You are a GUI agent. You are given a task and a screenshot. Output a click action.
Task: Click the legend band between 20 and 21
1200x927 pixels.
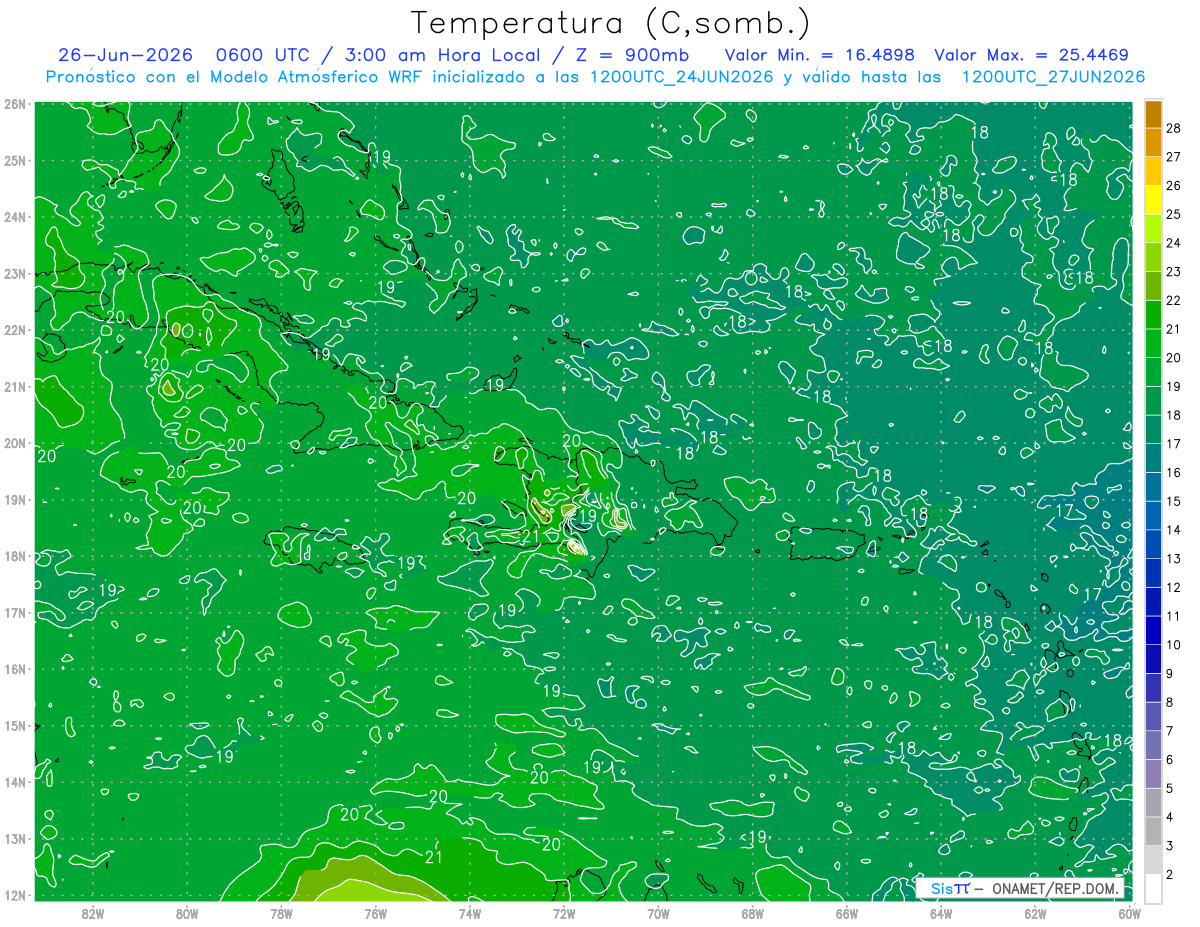pos(1153,343)
